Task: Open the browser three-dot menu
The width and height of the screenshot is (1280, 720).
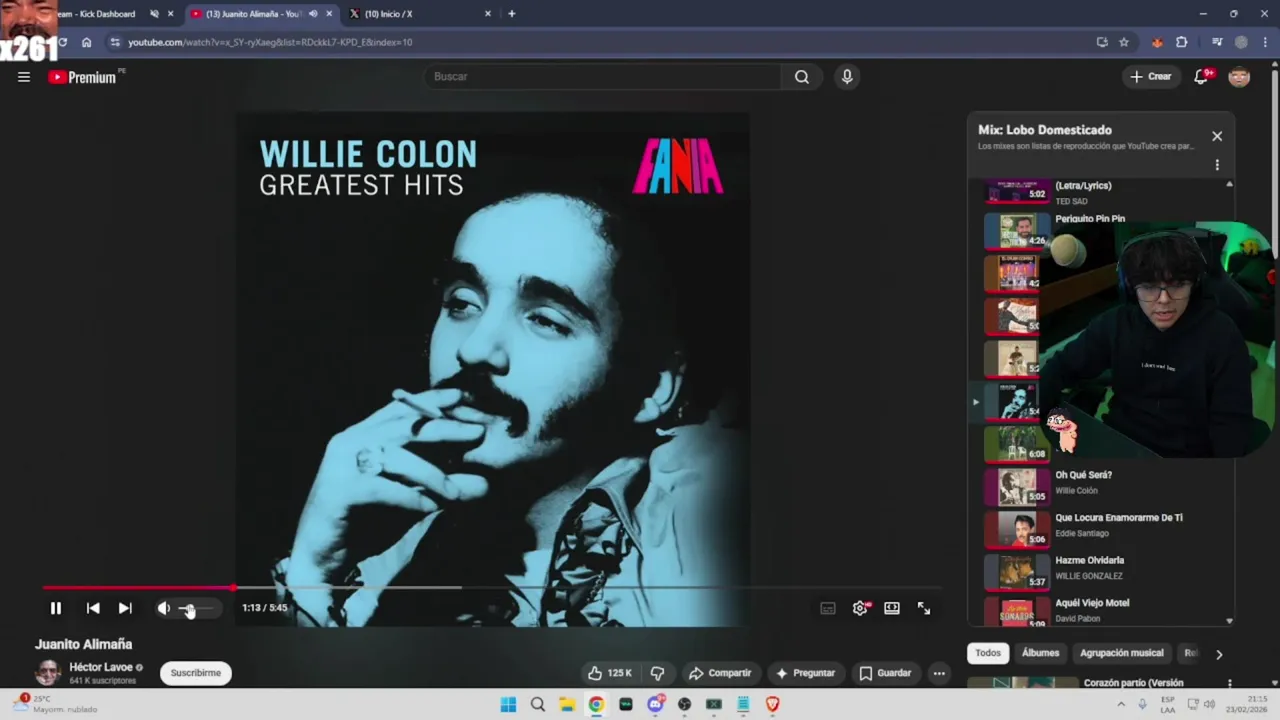Action: pyautogui.click(x=1264, y=42)
